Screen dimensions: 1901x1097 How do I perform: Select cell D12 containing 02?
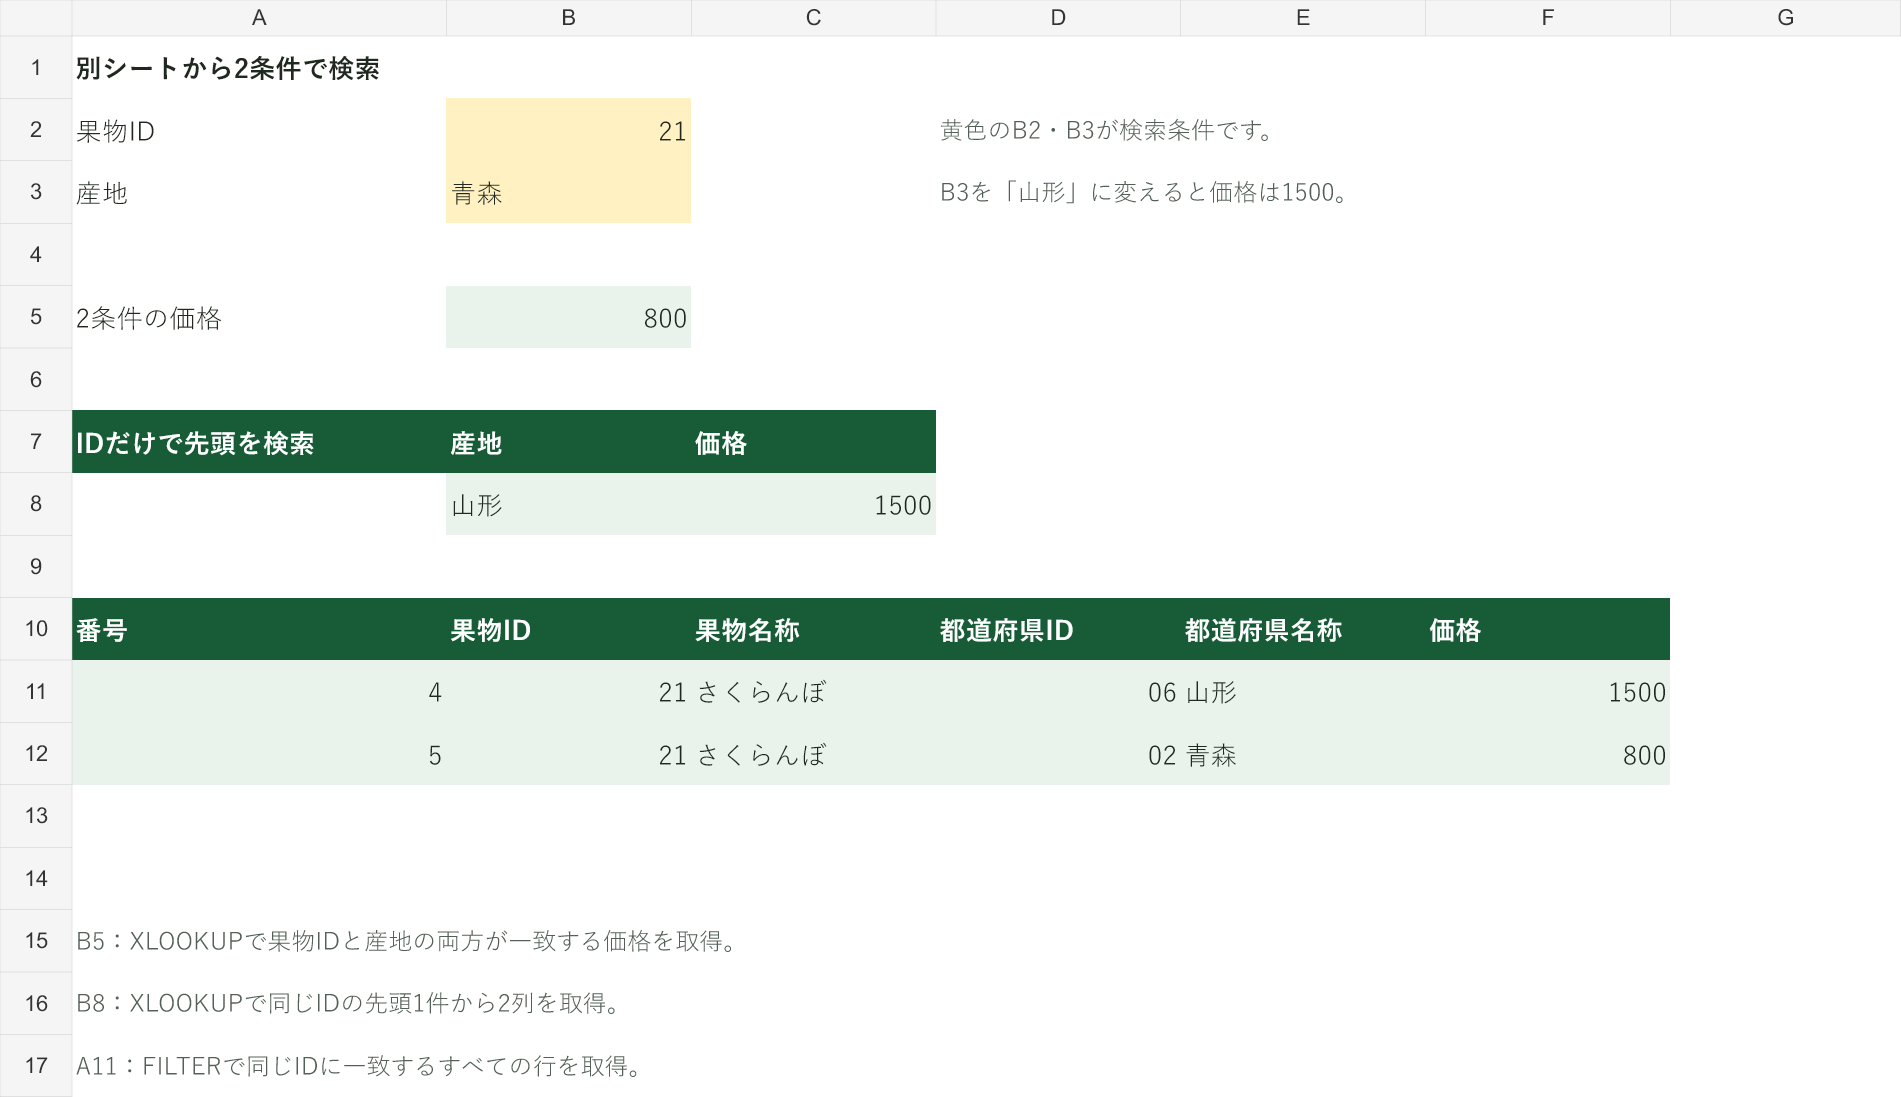(1058, 755)
